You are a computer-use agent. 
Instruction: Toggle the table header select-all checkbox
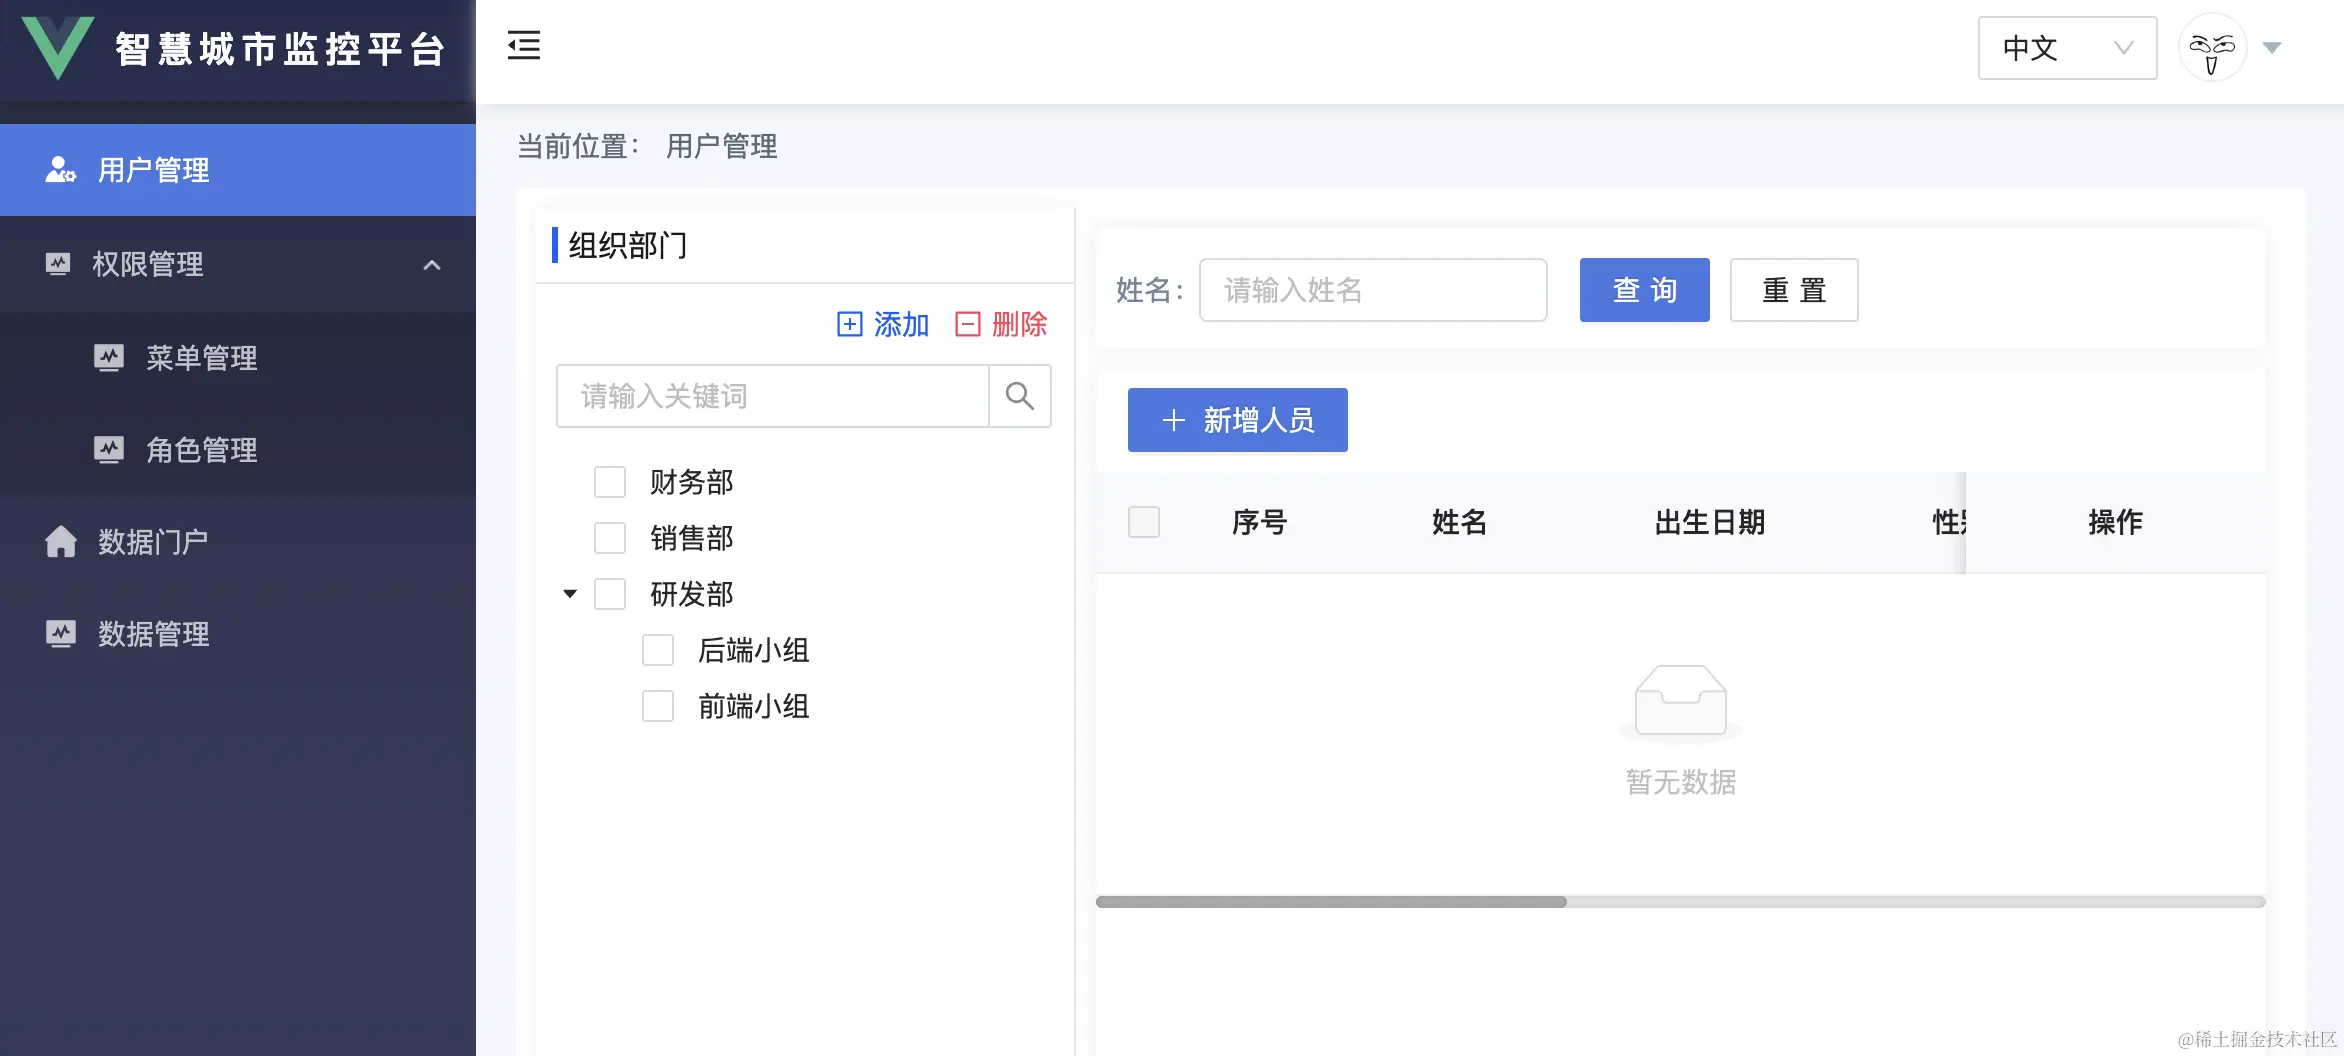pos(1144,522)
